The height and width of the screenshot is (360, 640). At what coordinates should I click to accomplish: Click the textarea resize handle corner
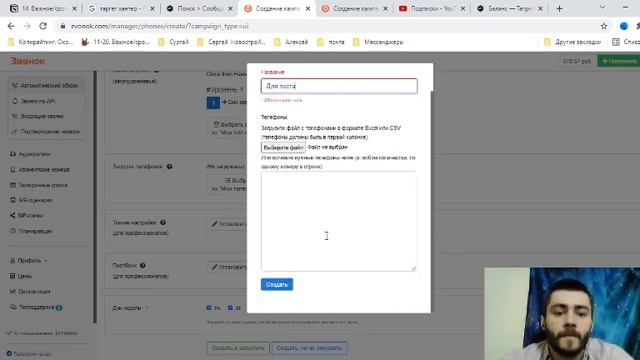point(413,269)
